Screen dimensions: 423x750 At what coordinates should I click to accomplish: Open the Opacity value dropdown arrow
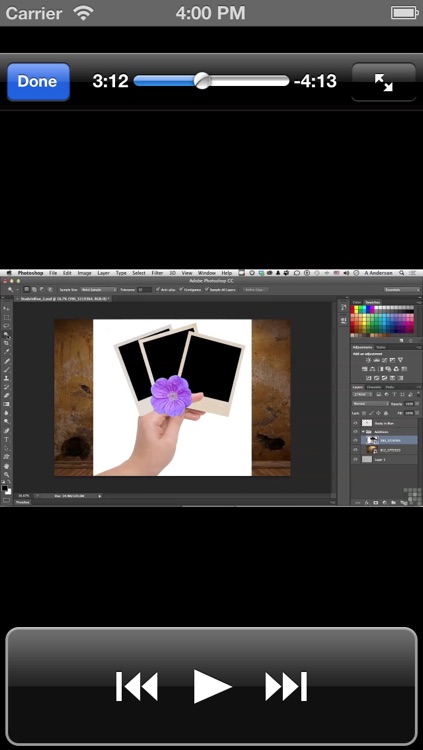(x=417, y=403)
